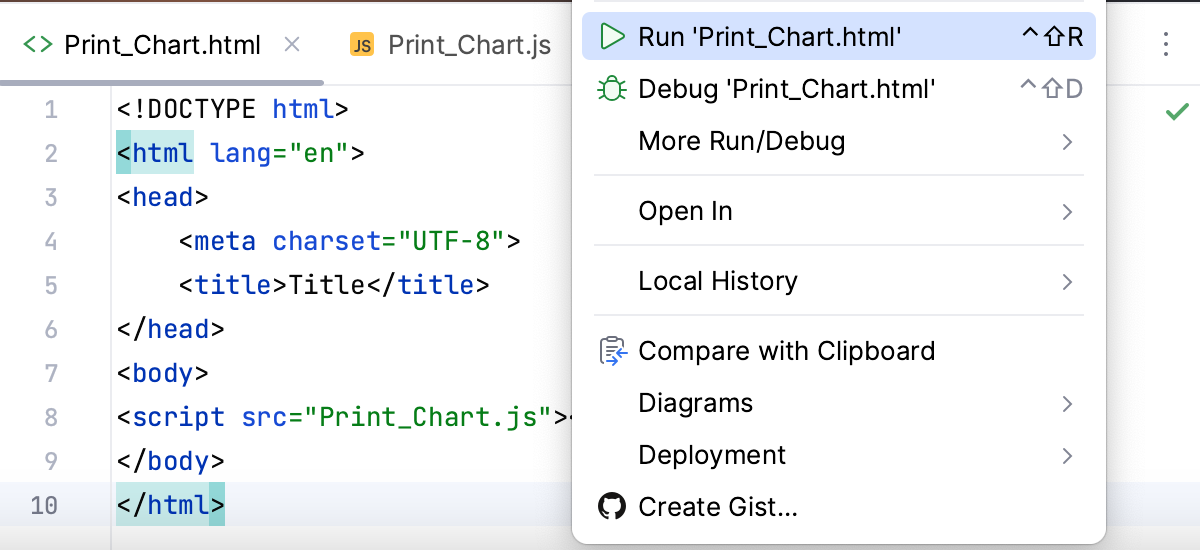Close the Print_Chart.html tab
This screenshot has height=550, width=1200.
pyautogui.click(x=292, y=44)
